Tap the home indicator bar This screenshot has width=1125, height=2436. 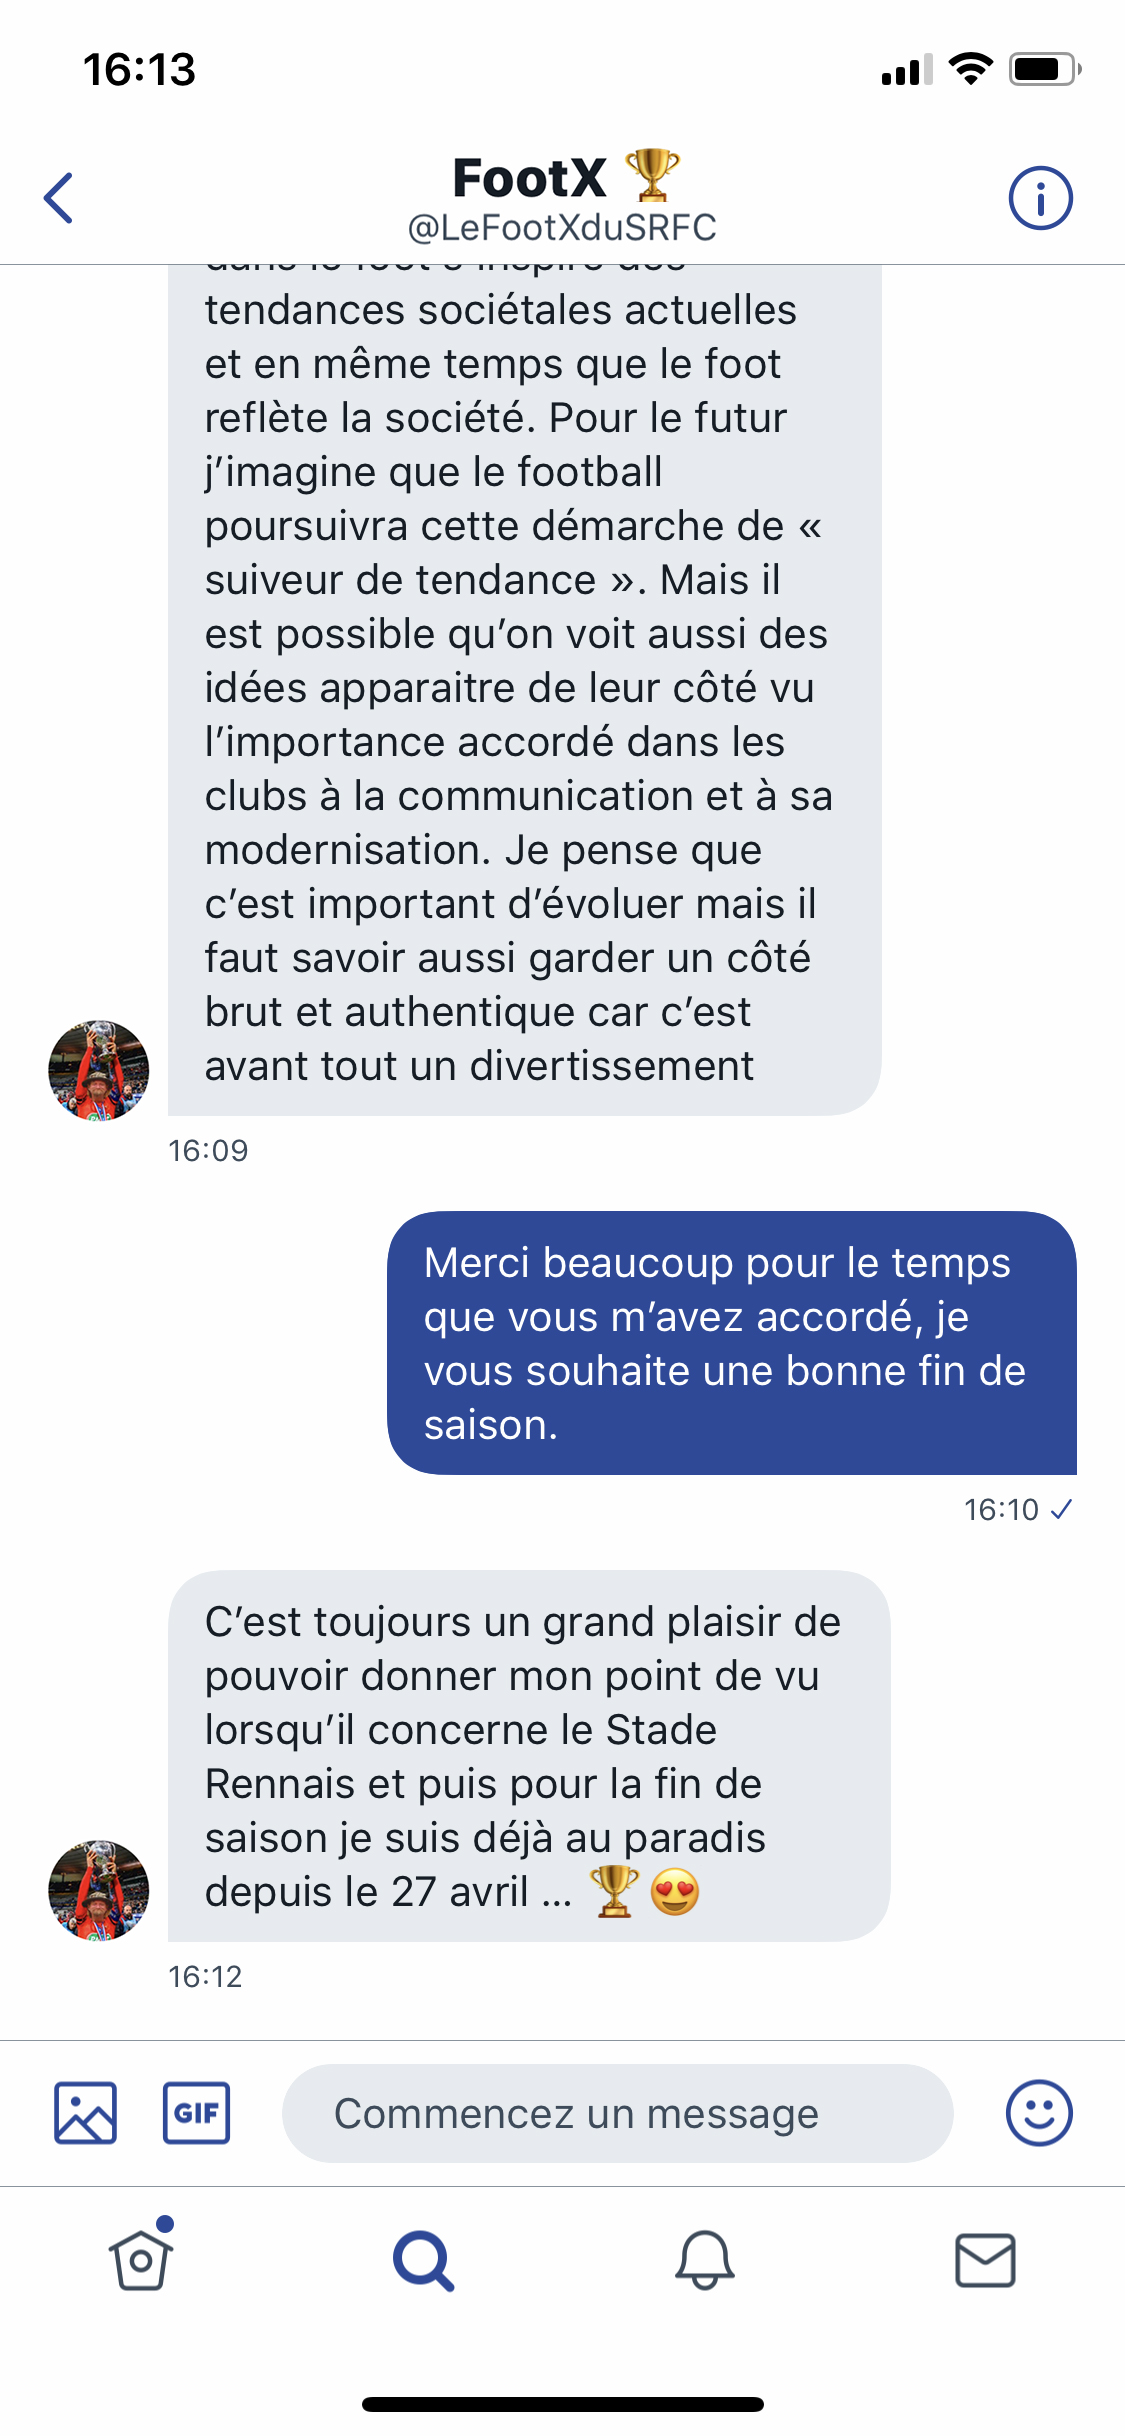[x=562, y=2404]
